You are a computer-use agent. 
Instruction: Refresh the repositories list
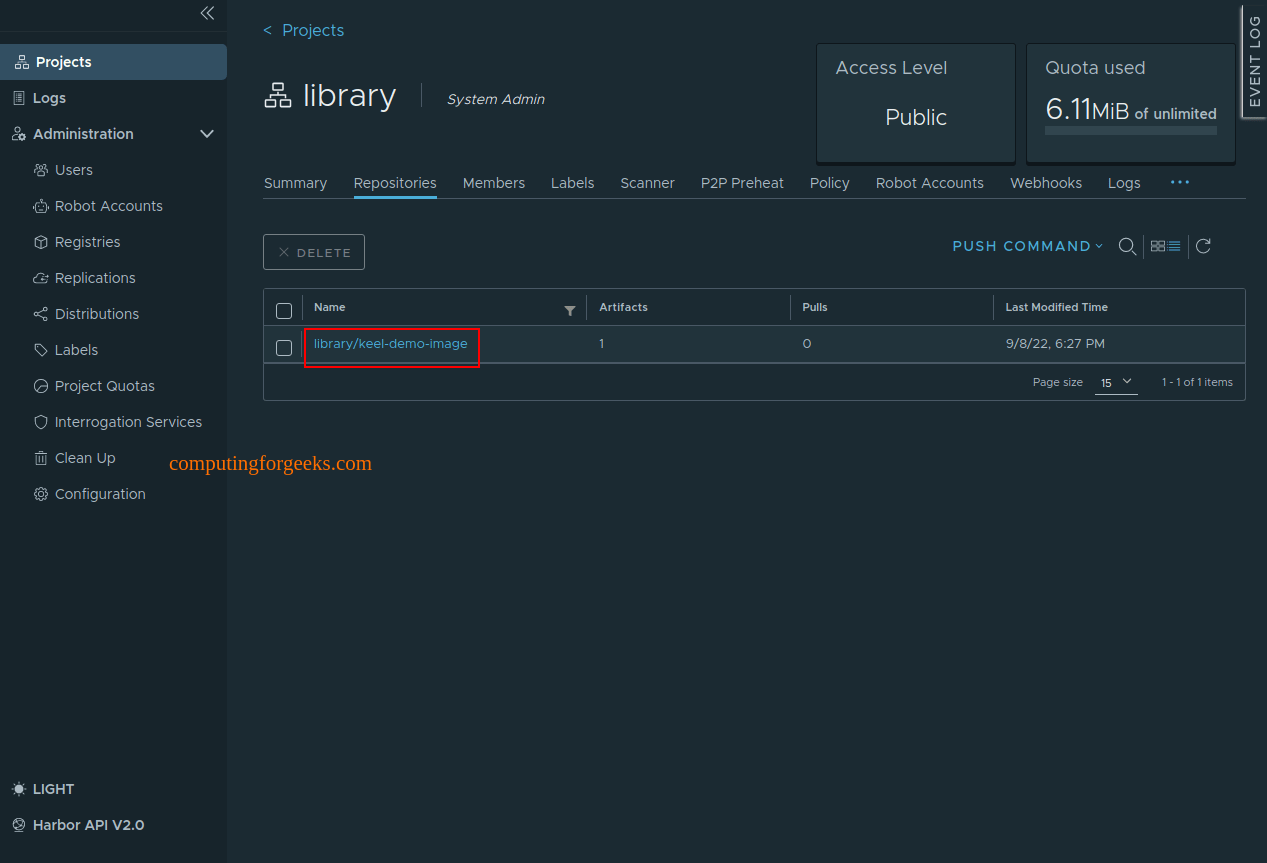(x=1203, y=246)
